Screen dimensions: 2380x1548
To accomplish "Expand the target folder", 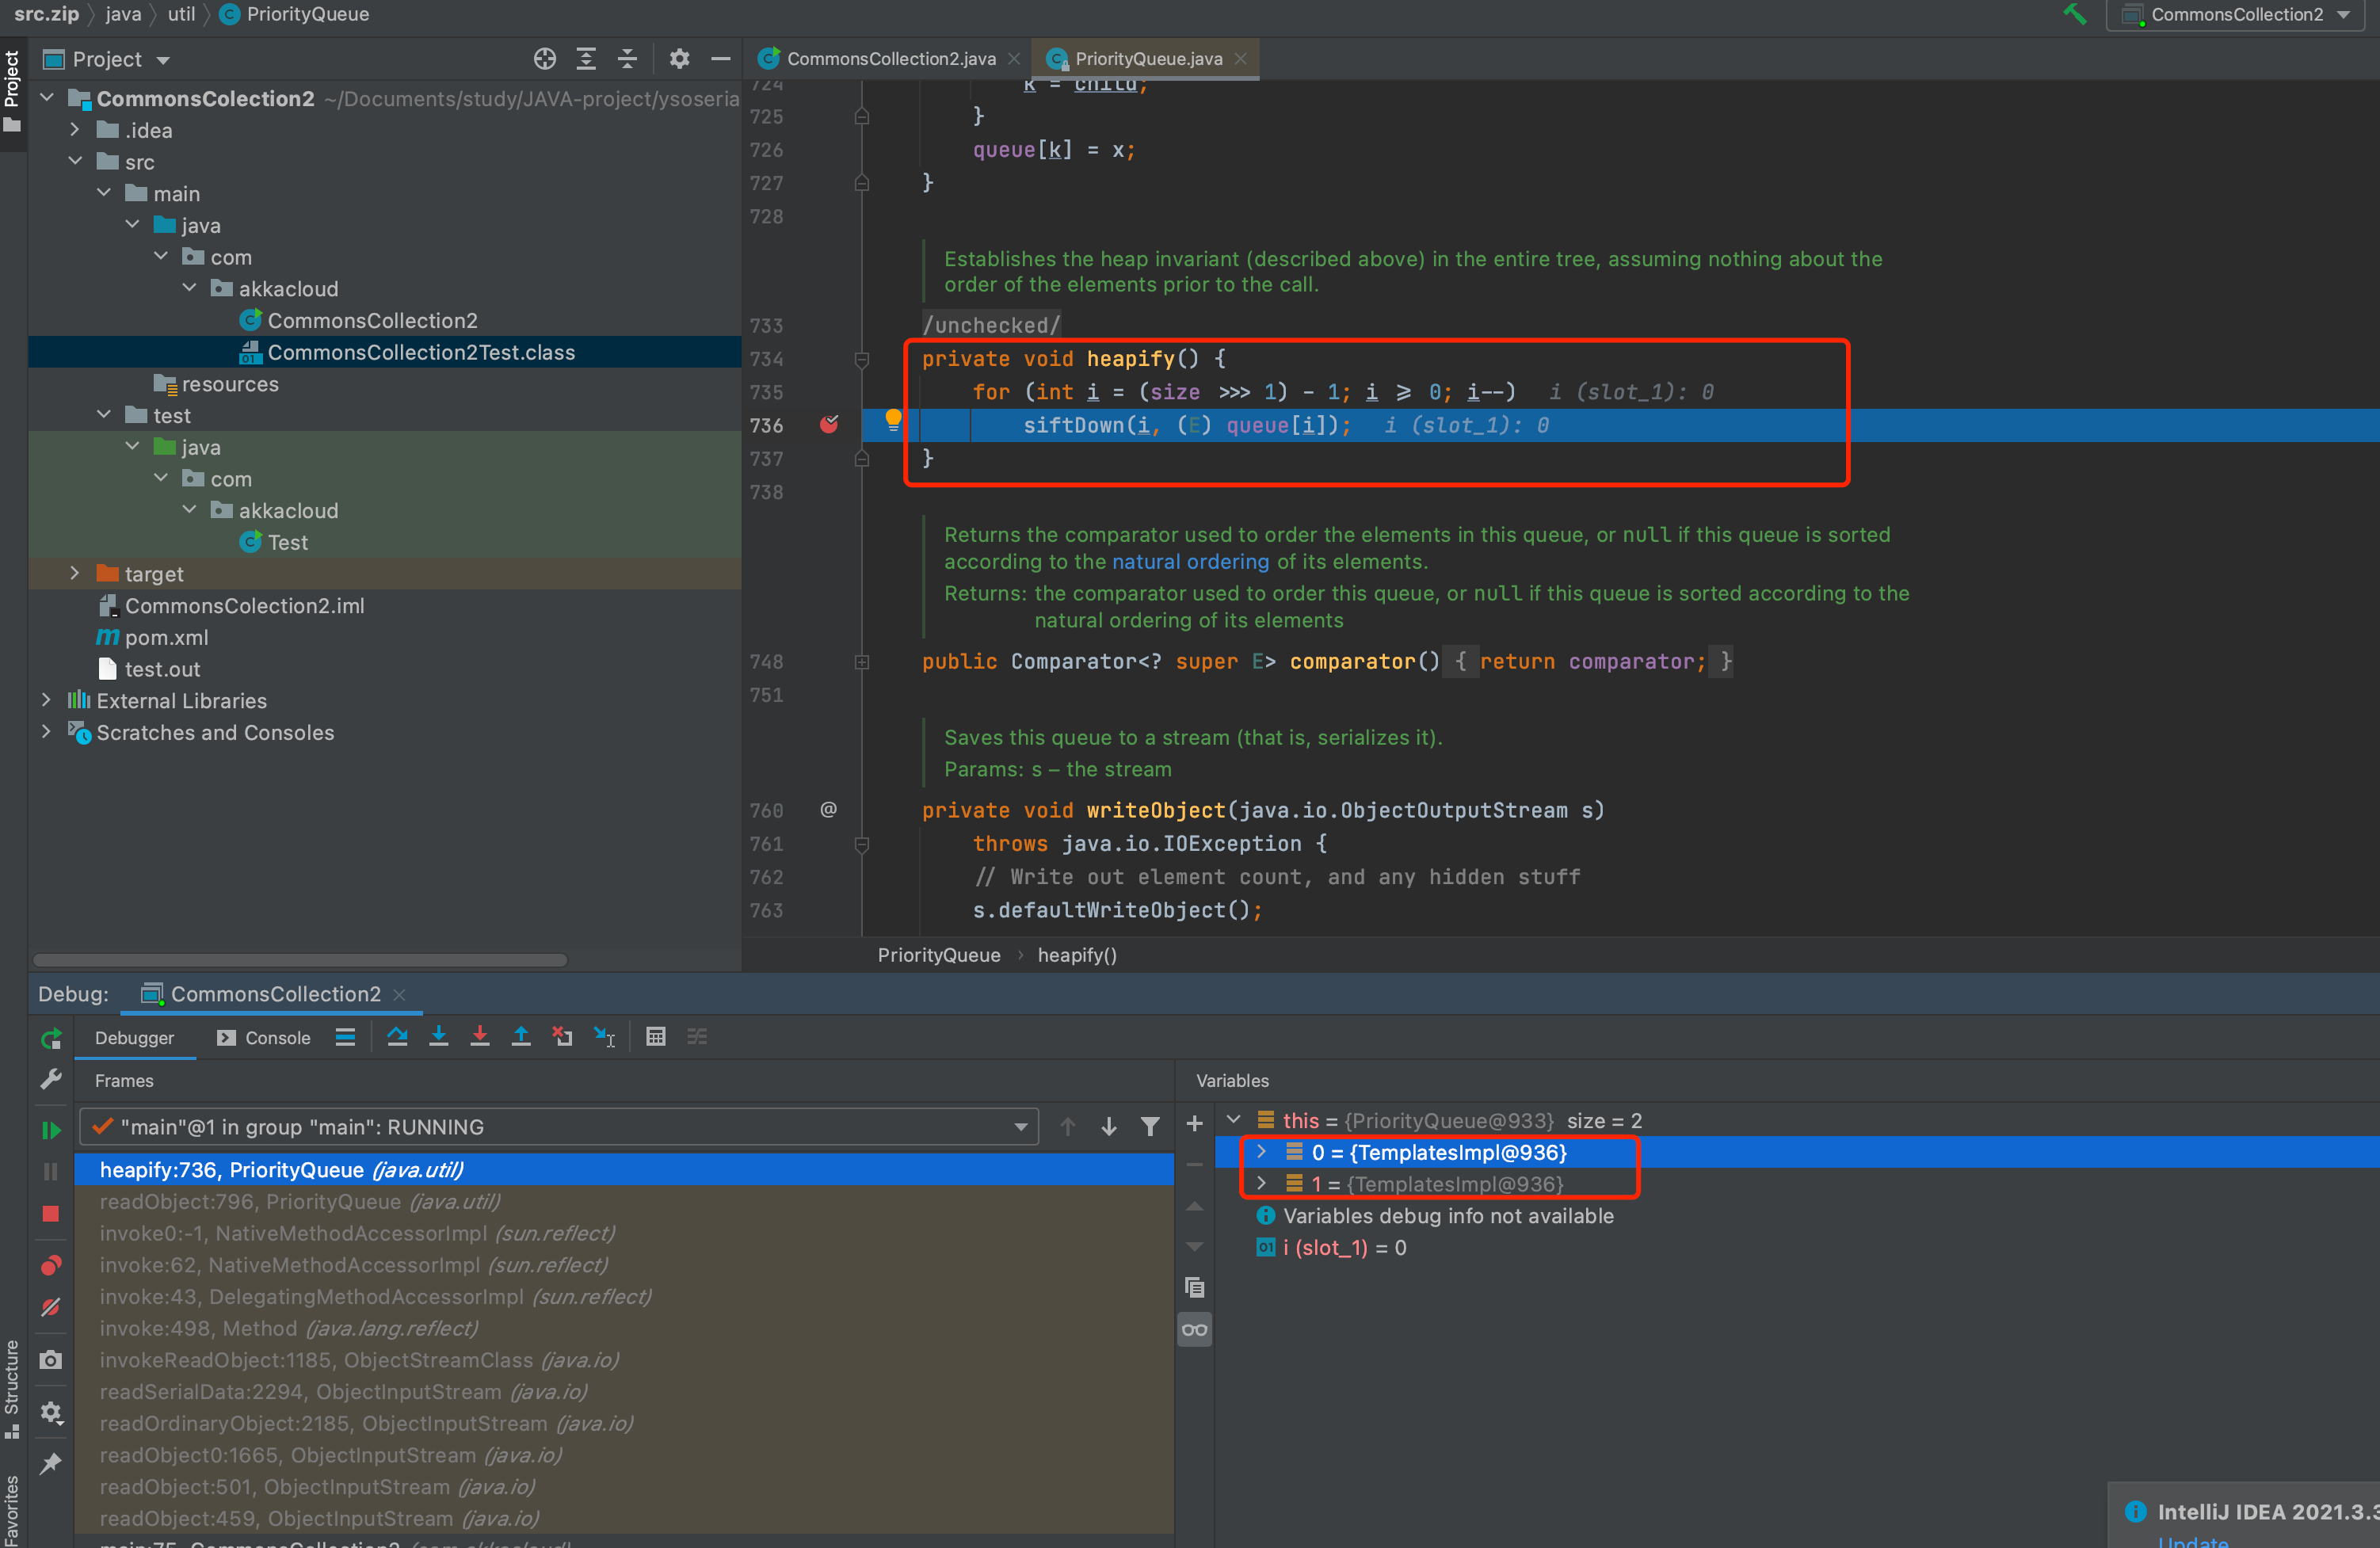I will point(75,573).
